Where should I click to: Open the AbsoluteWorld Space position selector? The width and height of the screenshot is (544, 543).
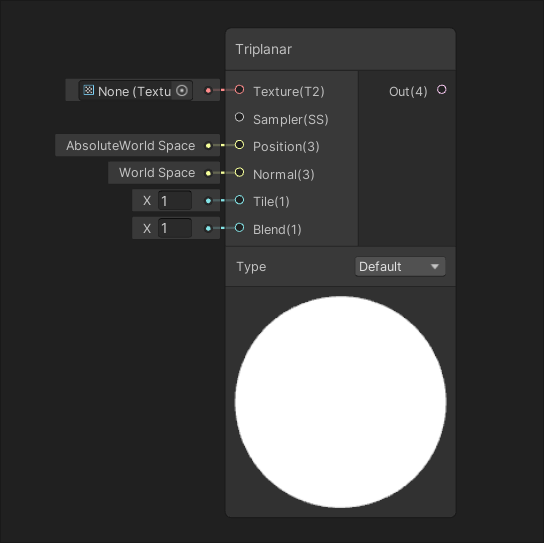[x=130, y=145]
